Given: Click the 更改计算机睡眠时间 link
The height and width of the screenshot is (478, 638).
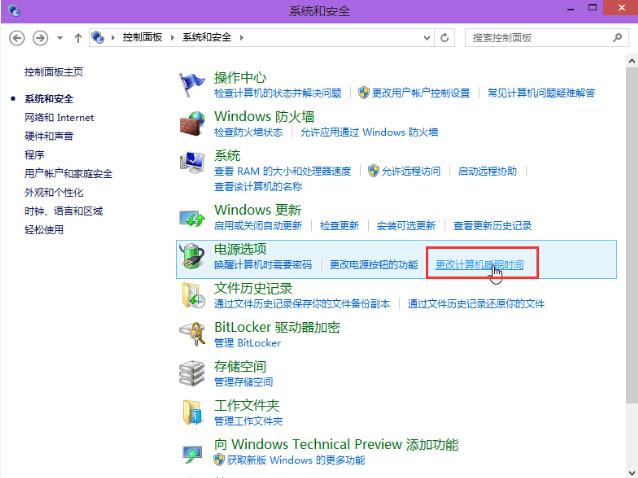Looking at the screenshot, I should click(x=479, y=265).
